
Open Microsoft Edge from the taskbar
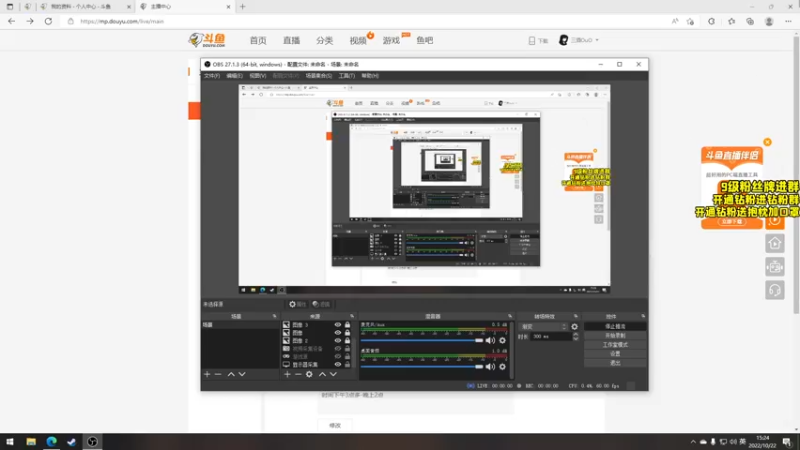pyautogui.click(x=52, y=441)
